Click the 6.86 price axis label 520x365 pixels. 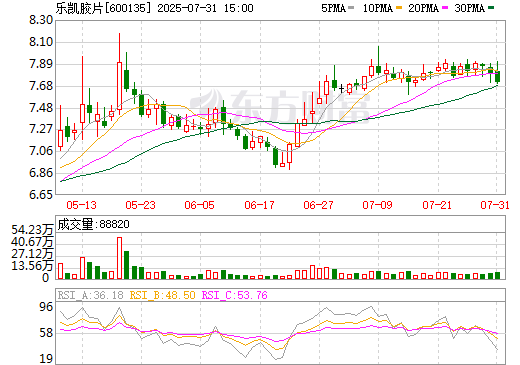click(41, 173)
